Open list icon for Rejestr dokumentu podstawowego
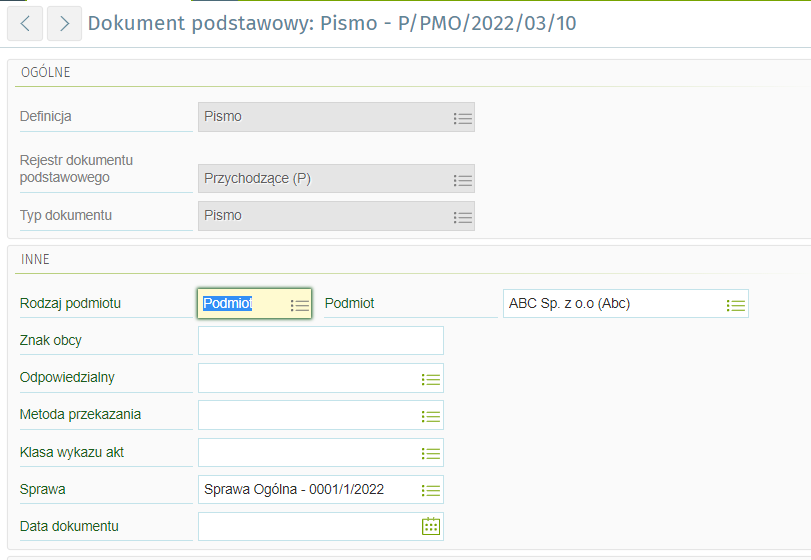Screen dimensions: 811x560 coord(462,180)
